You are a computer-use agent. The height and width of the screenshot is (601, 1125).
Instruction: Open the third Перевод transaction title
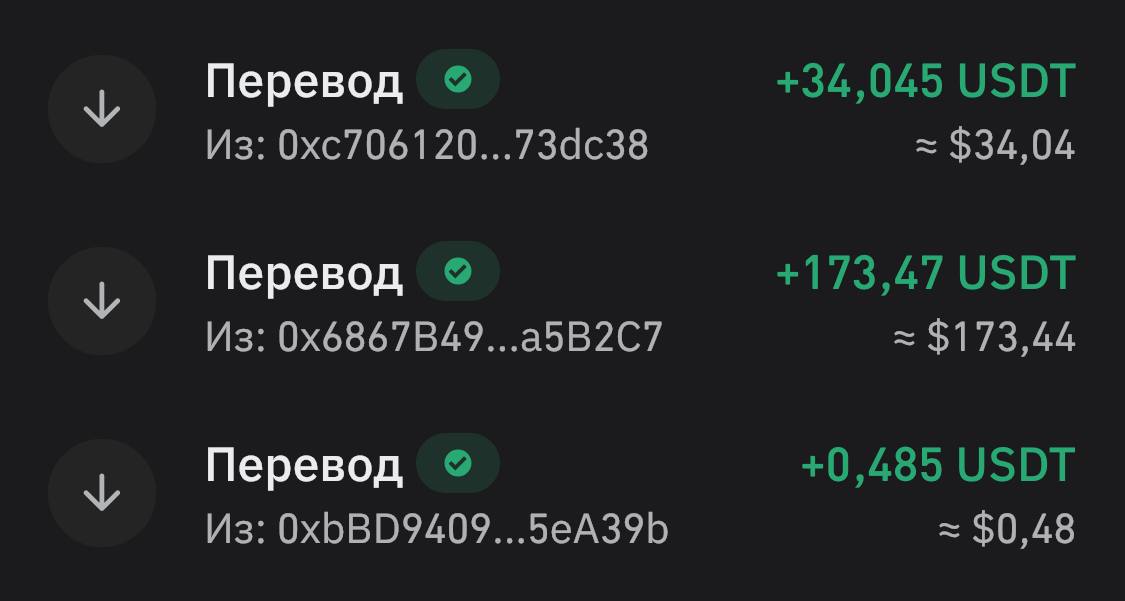pyautogui.click(x=303, y=467)
